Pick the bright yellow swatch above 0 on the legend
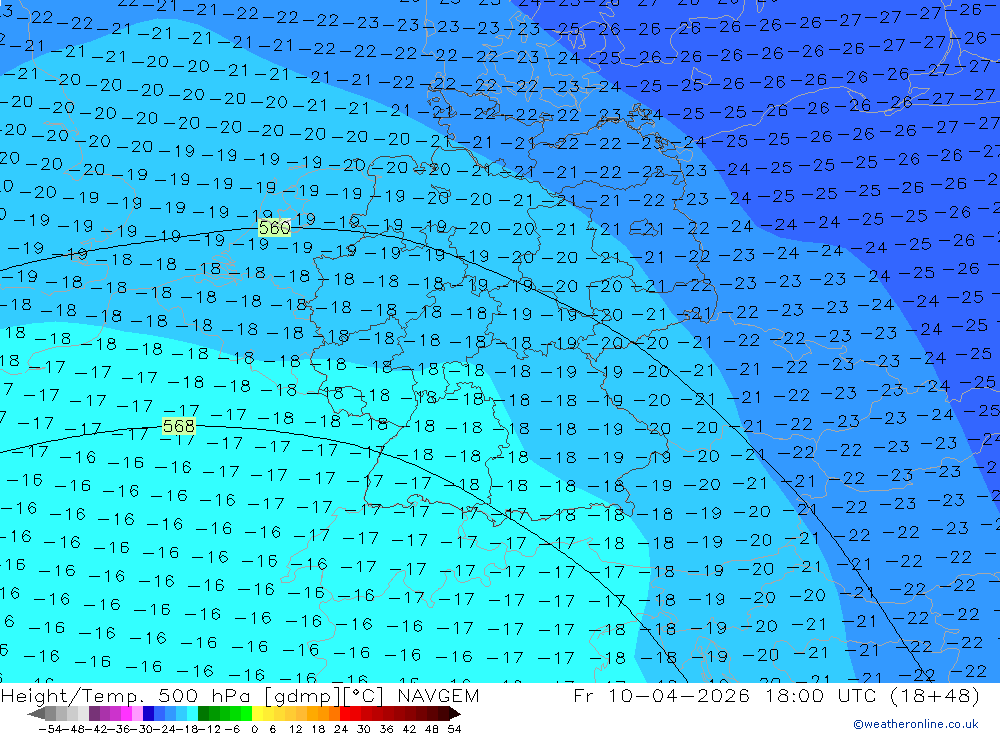 tap(257, 714)
